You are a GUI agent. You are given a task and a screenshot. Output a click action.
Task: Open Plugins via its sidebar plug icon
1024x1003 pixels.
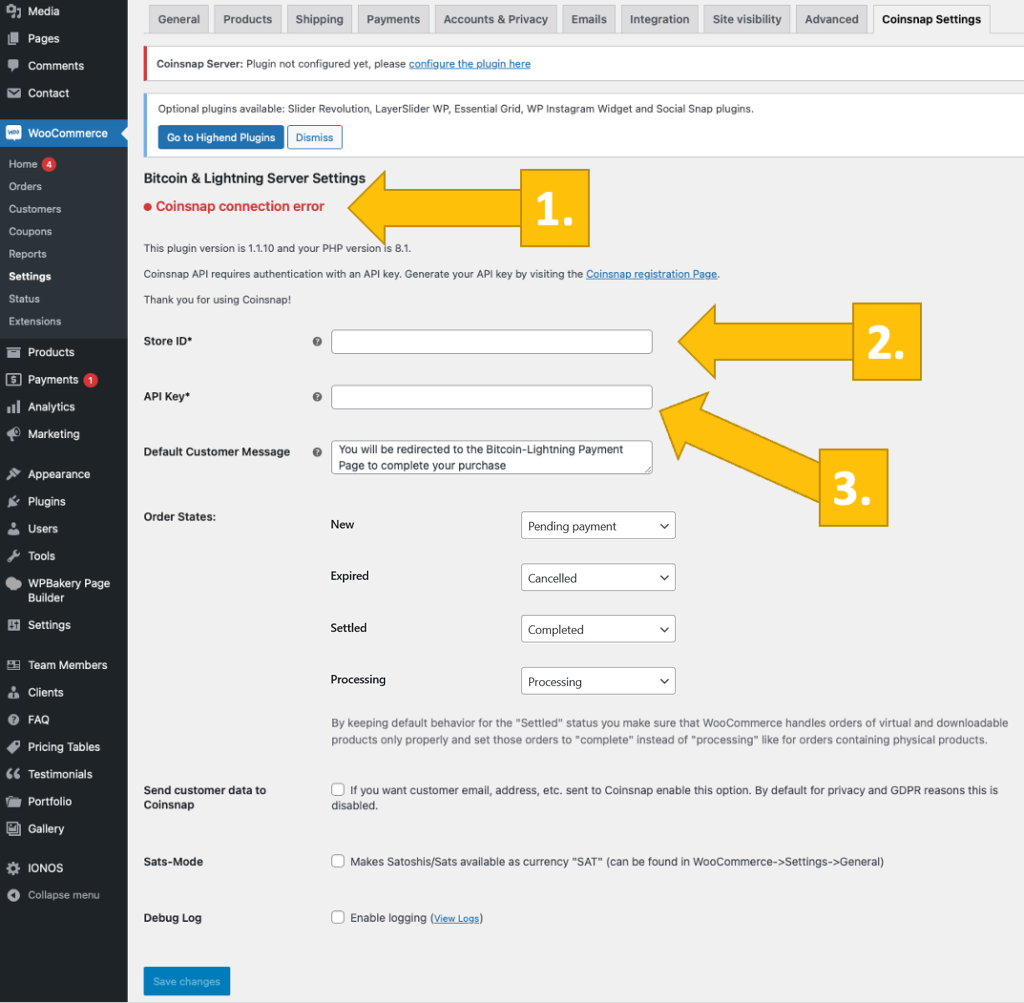13,502
